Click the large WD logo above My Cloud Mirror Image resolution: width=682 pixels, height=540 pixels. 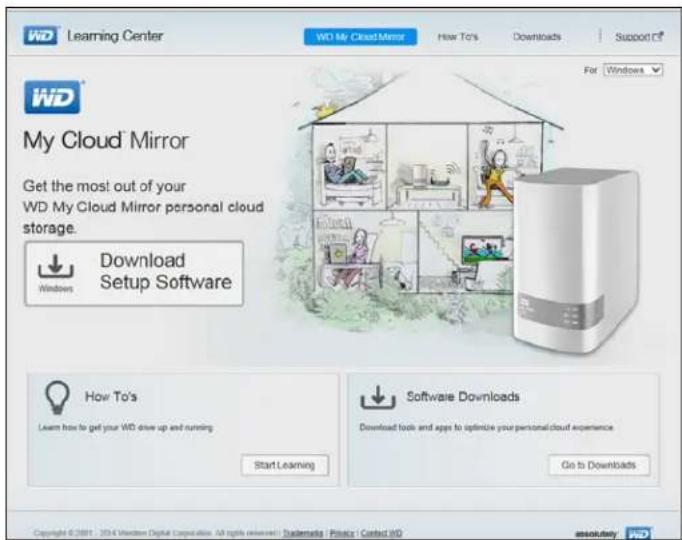tap(53, 97)
